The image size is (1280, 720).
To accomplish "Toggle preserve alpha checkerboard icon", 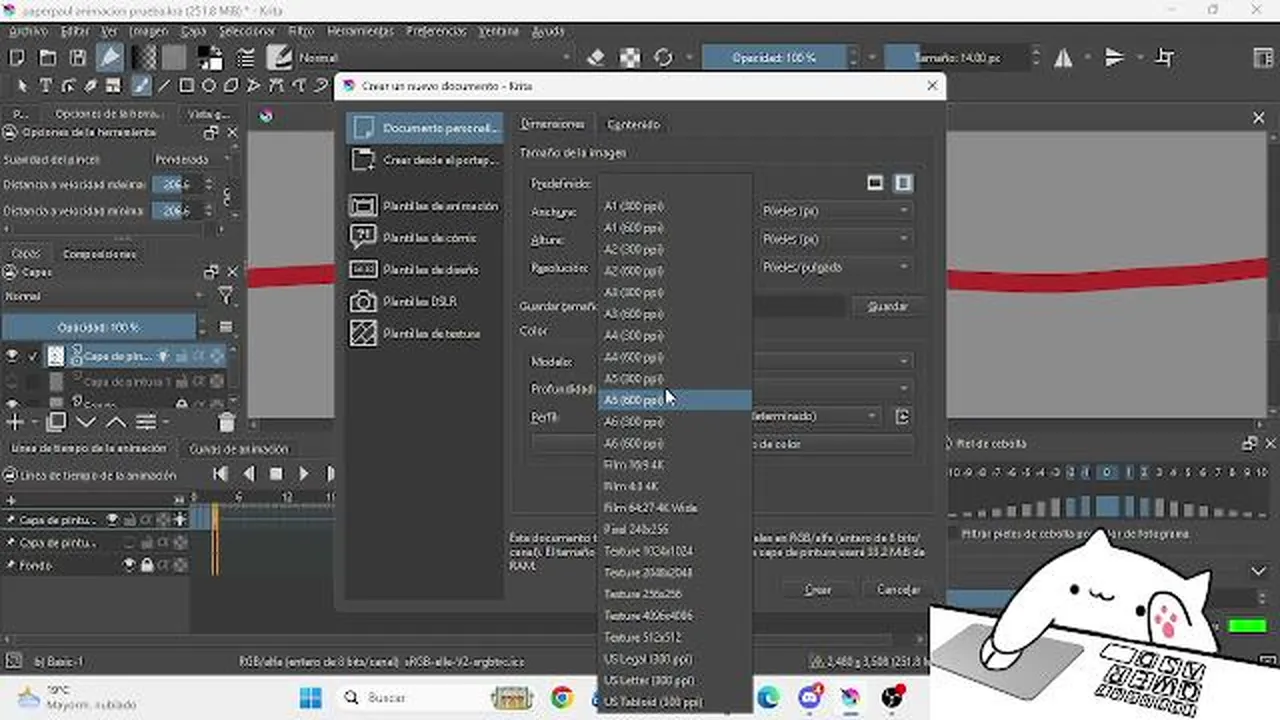I will [x=630, y=58].
